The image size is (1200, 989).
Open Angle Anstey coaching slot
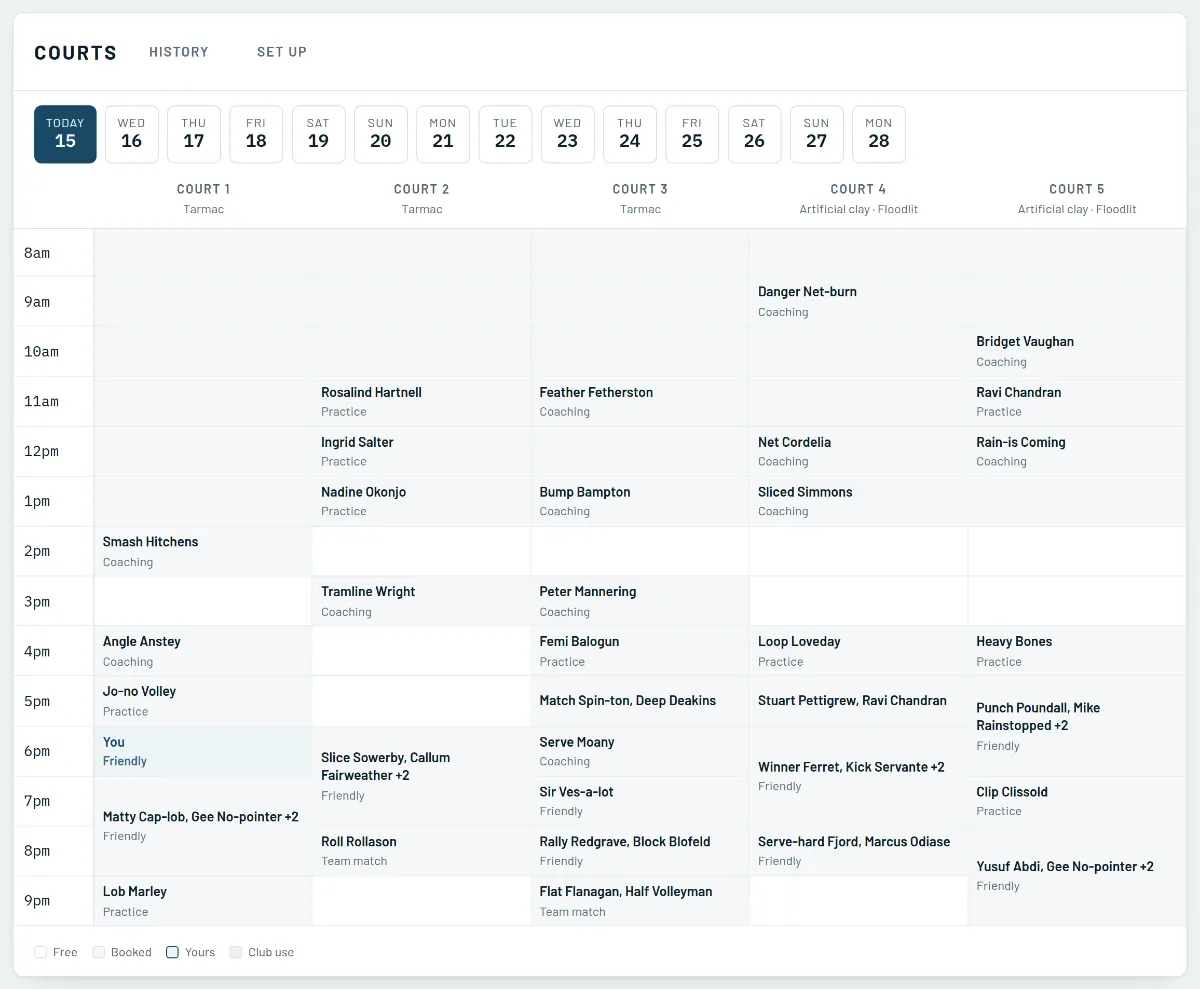[203, 651]
